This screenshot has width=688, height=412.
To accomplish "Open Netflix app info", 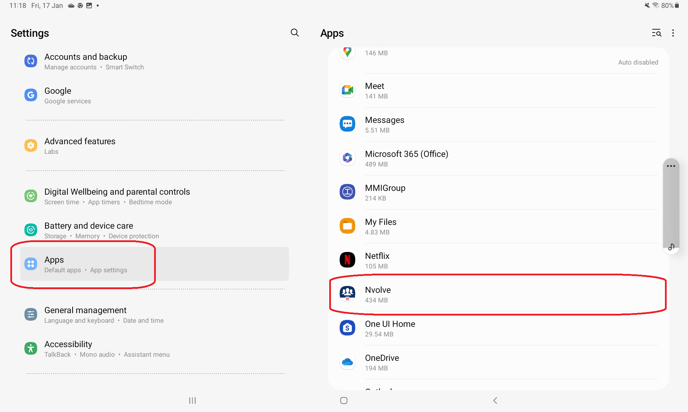I will pos(498,260).
